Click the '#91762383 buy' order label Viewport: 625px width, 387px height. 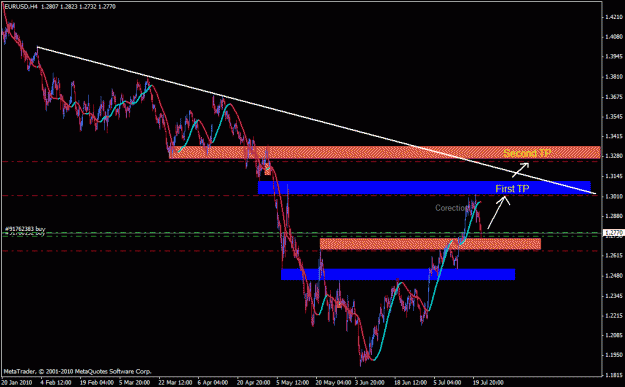[x=25, y=229]
